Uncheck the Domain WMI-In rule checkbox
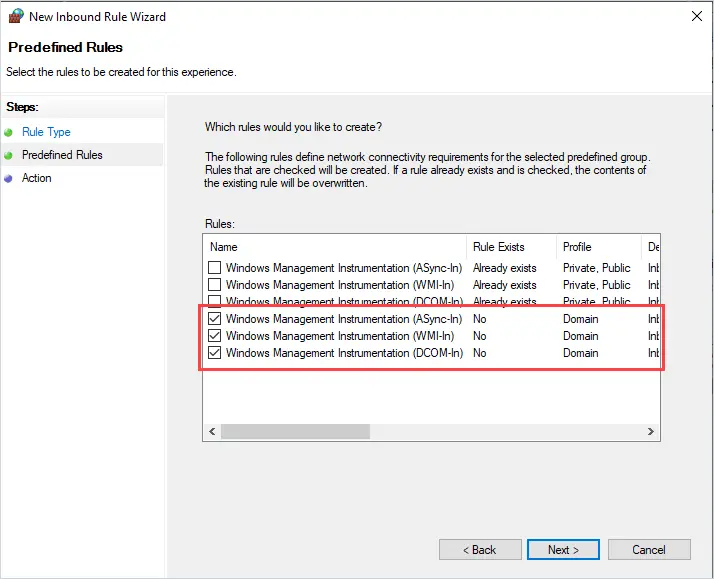714x579 pixels. 214,335
